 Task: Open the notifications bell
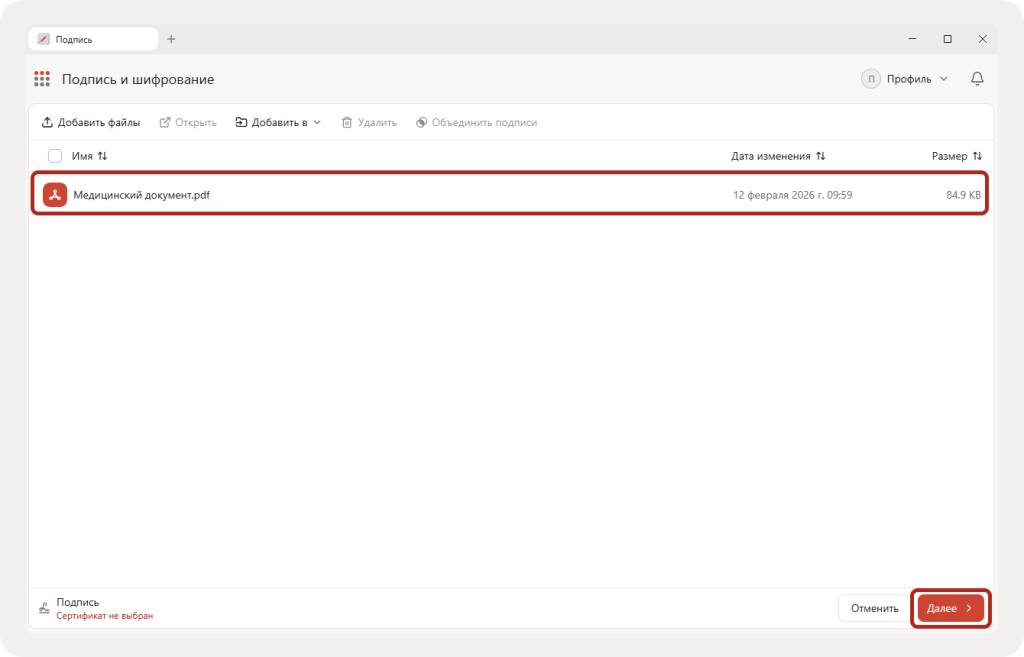point(977,79)
